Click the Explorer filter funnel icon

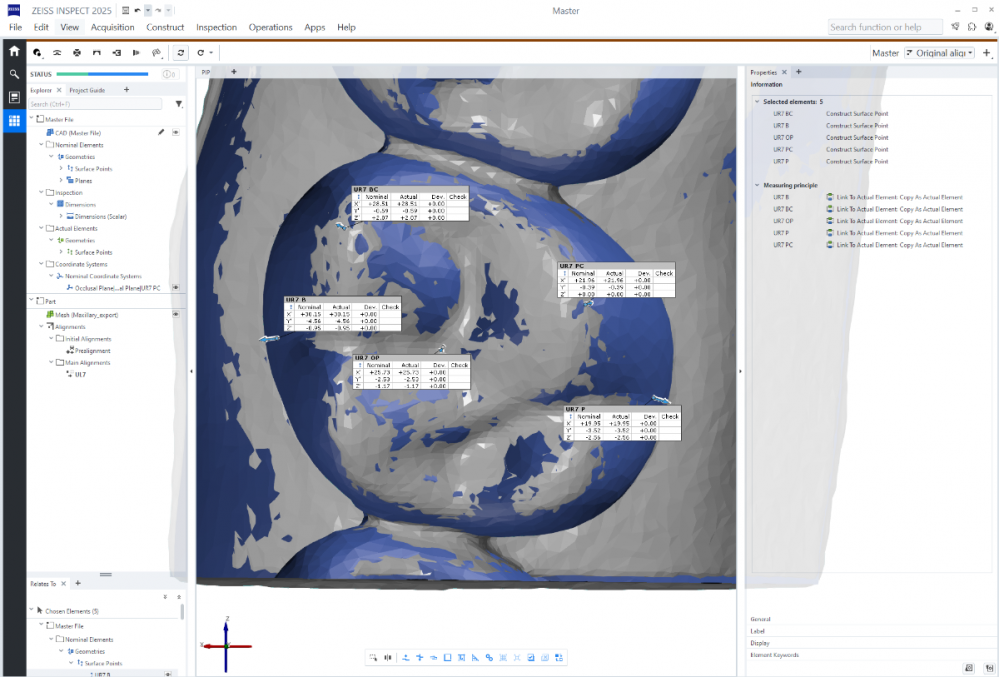point(179,104)
